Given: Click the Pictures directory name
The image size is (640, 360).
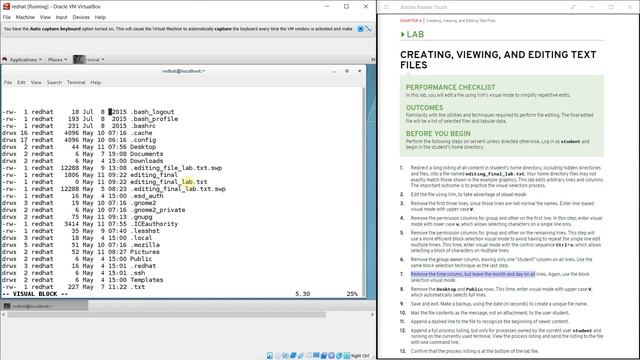Looking at the screenshot, I should click(145, 252).
